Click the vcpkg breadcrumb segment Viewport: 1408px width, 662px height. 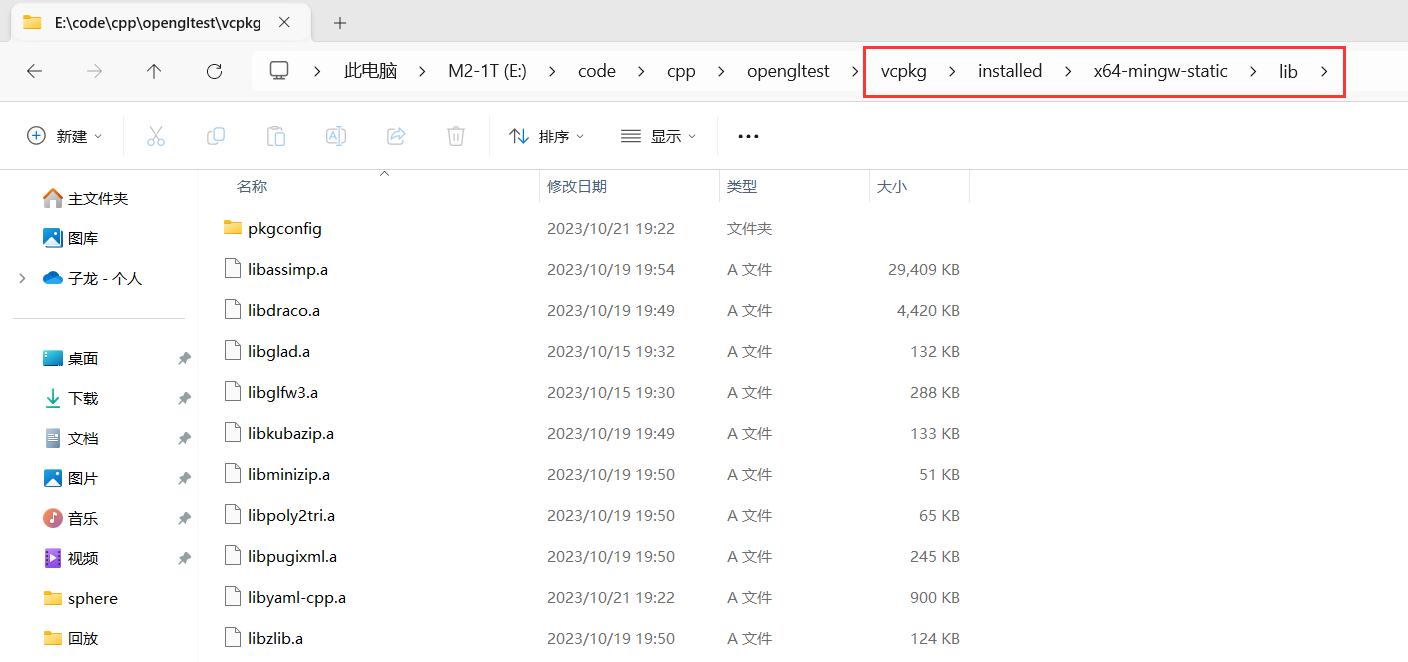pyautogui.click(x=903, y=71)
